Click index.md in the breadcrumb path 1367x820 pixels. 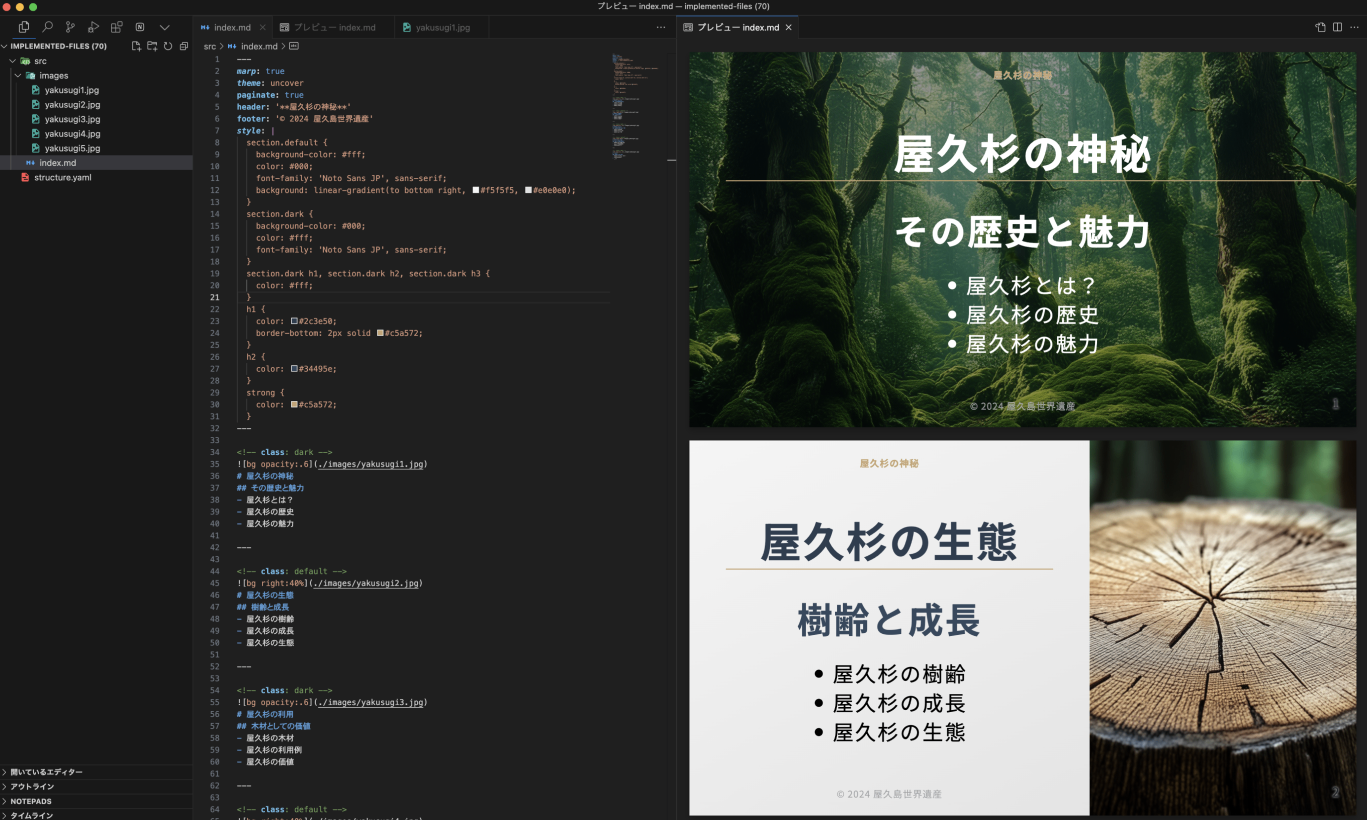coord(259,46)
